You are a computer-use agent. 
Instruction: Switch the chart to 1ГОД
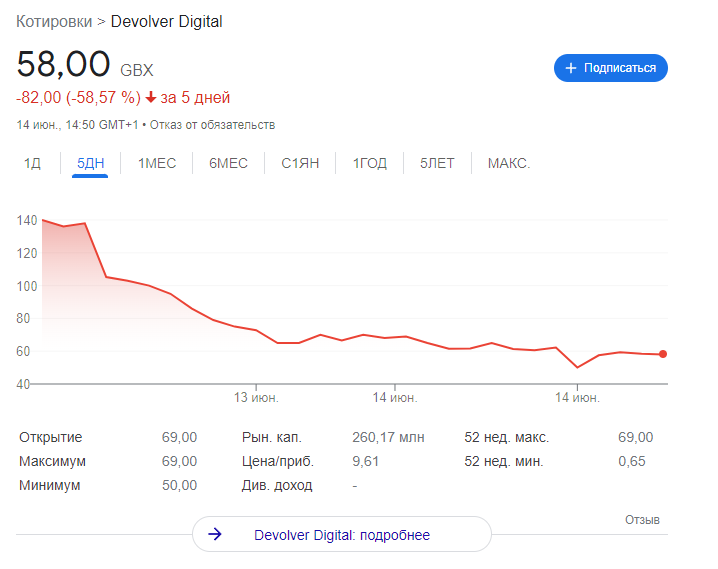pyautogui.click(x=369, y=163)
